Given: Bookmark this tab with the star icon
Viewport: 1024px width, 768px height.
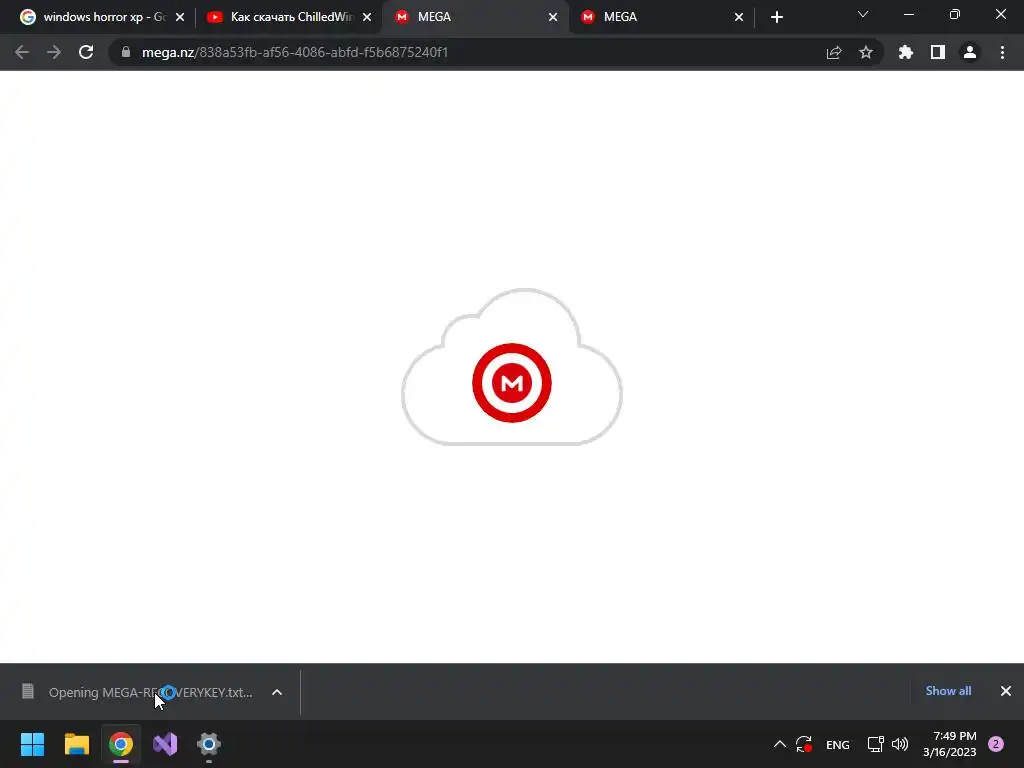Looking at the screenshot, I should pyautogui.click(x=866, y=52).
